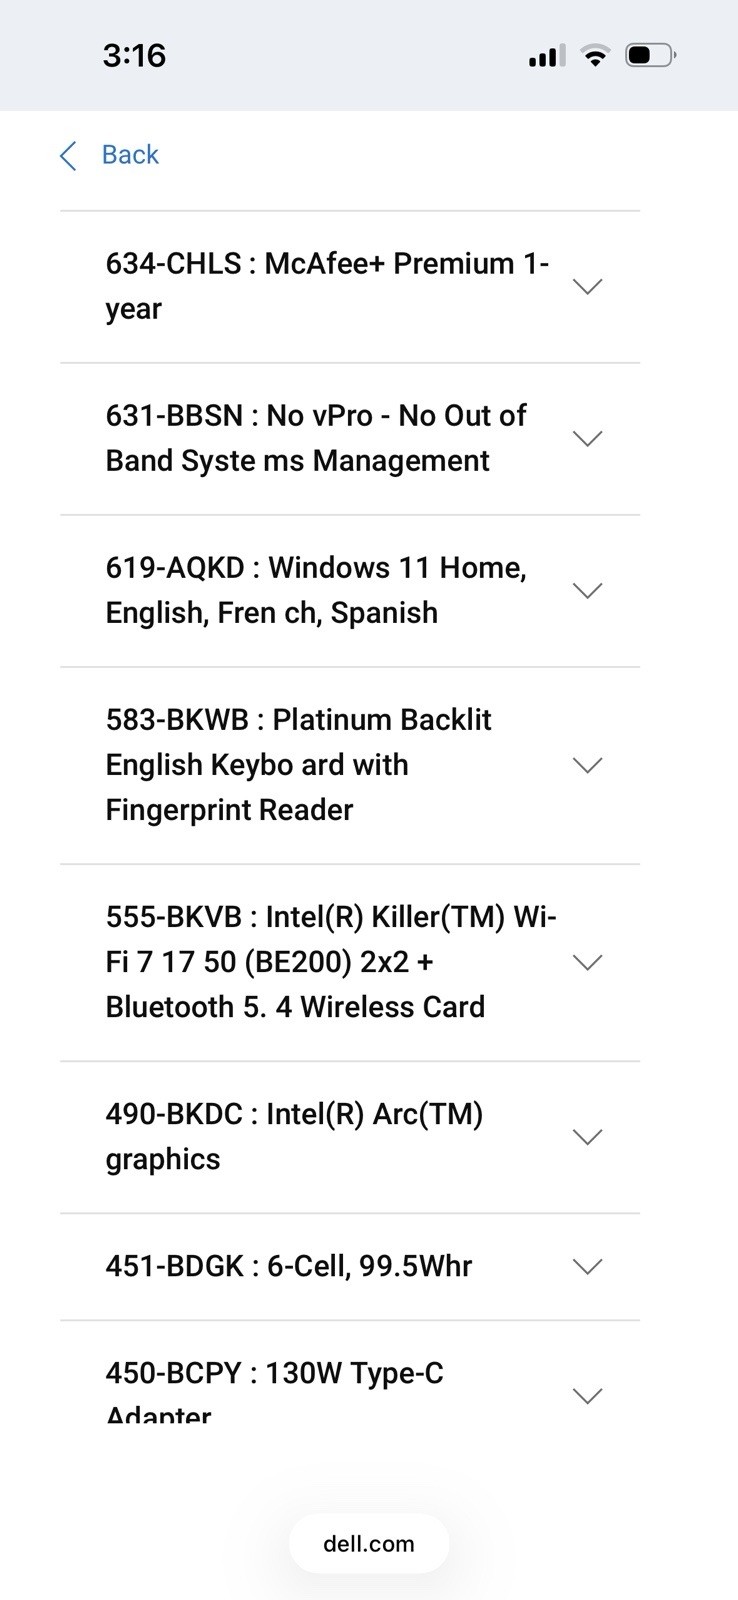Expand the 6-Cell 99.5Whr battery chevron

tap(587, 1267)
